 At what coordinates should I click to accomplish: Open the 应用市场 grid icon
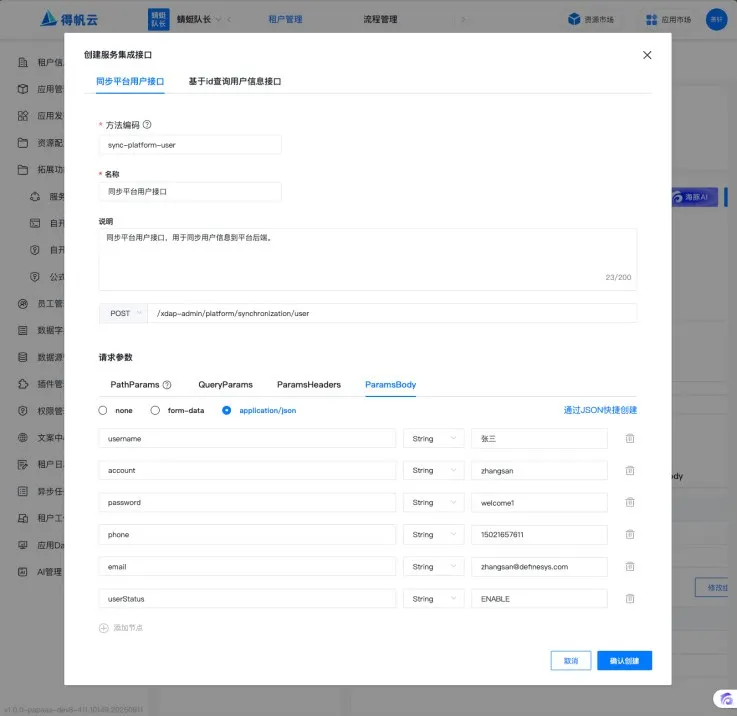651,19
